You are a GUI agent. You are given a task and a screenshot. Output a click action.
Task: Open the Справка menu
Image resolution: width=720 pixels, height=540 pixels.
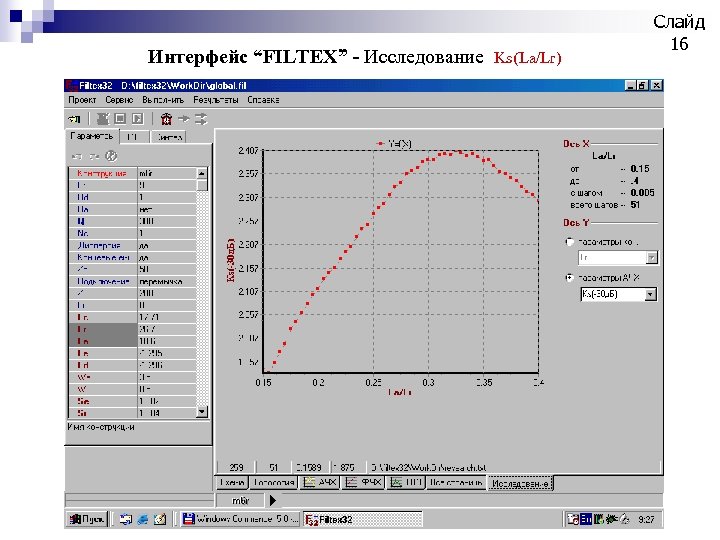pyautogui.click(x=263, y=100)
